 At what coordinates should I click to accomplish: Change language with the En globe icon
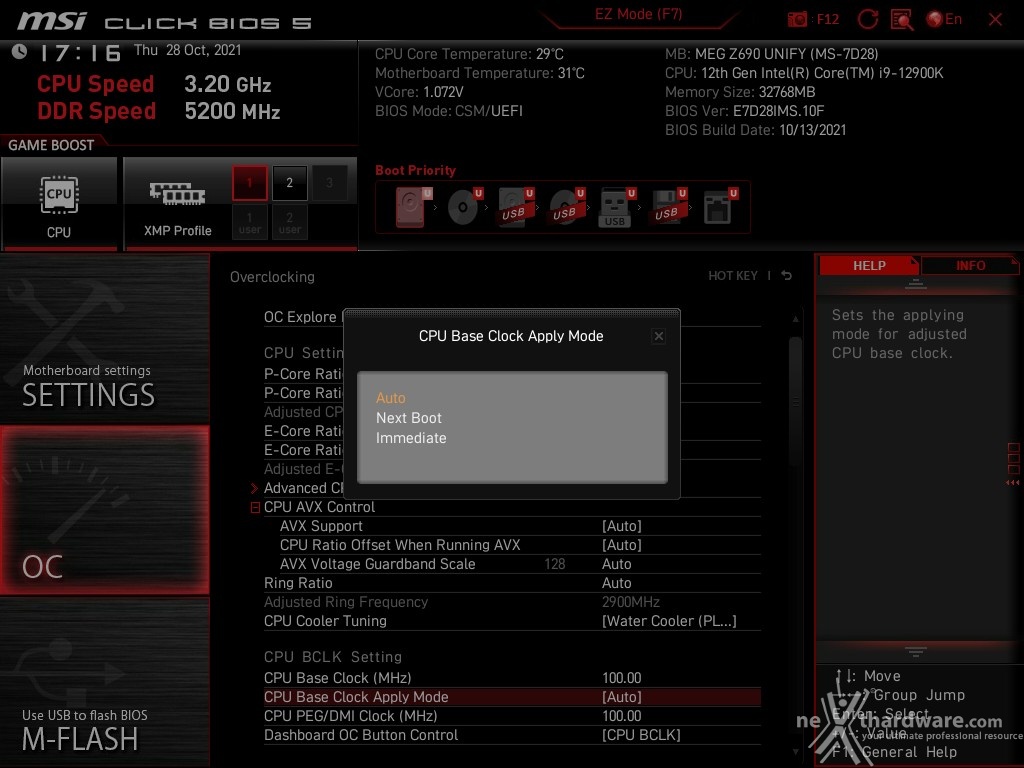[944, 20]
